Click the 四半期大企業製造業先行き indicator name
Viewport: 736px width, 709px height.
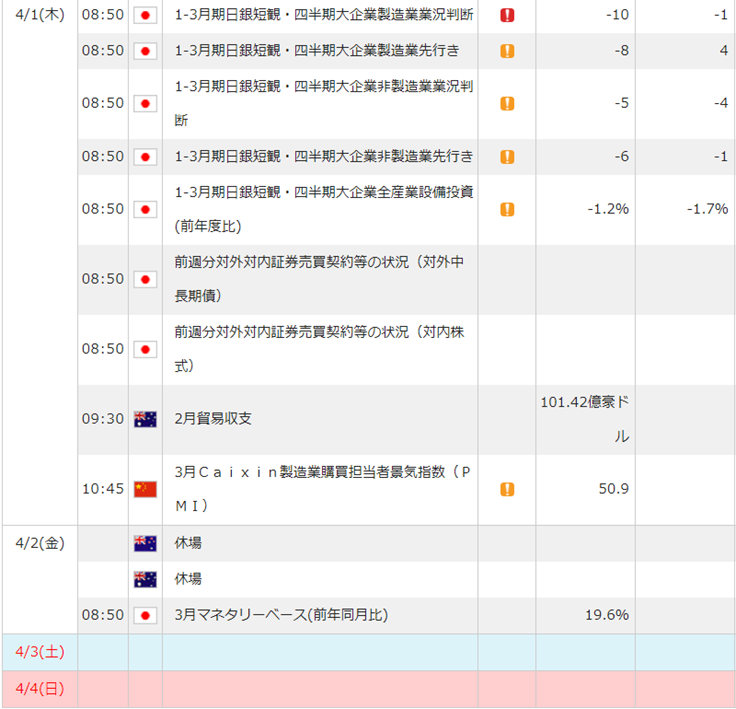click(x=317, y=51)
